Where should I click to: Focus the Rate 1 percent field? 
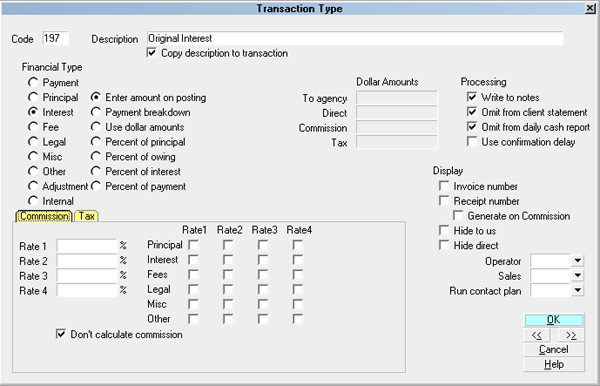(86, 246)
